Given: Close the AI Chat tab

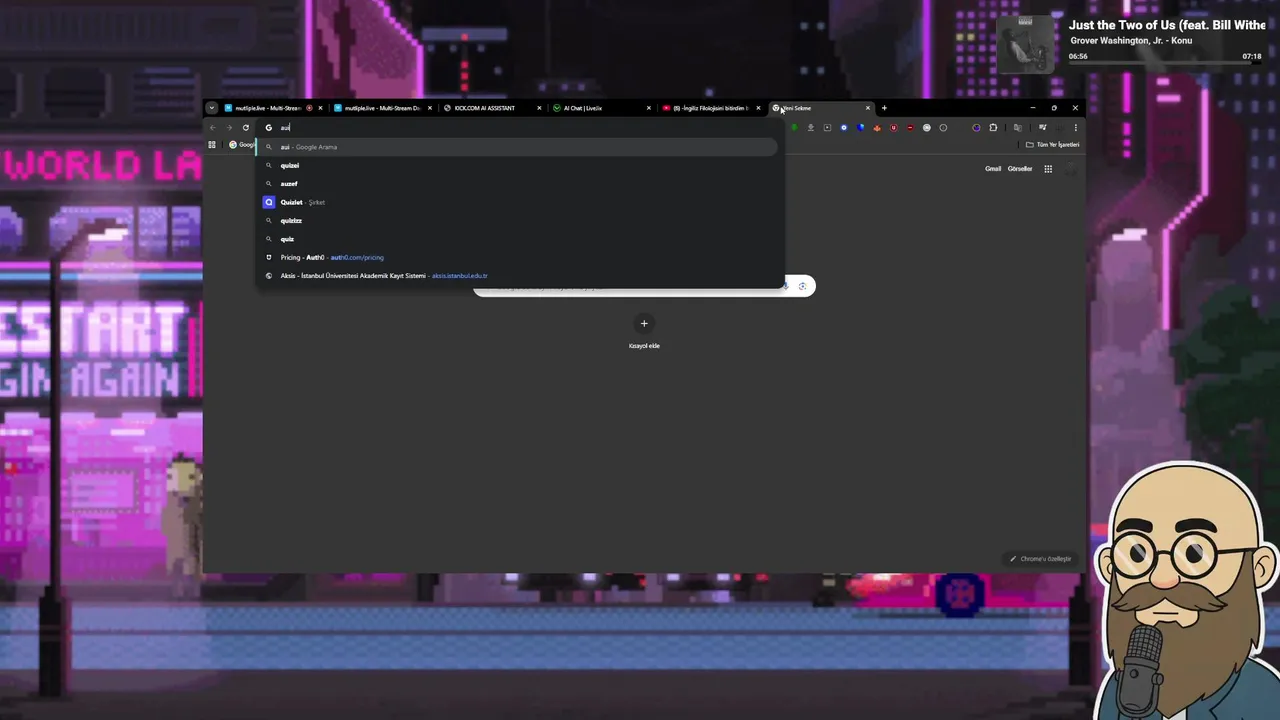Looking at the screenshot, I should click(x=648, y=108).
